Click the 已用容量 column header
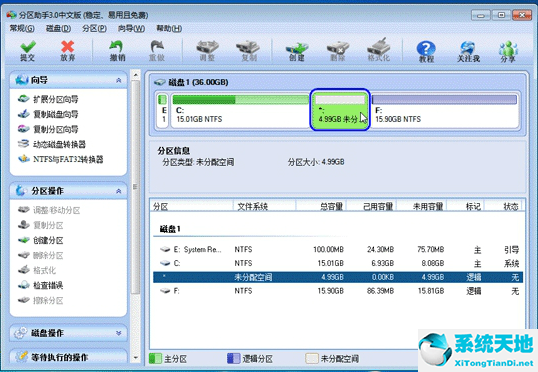 click(x=372, y=206)
